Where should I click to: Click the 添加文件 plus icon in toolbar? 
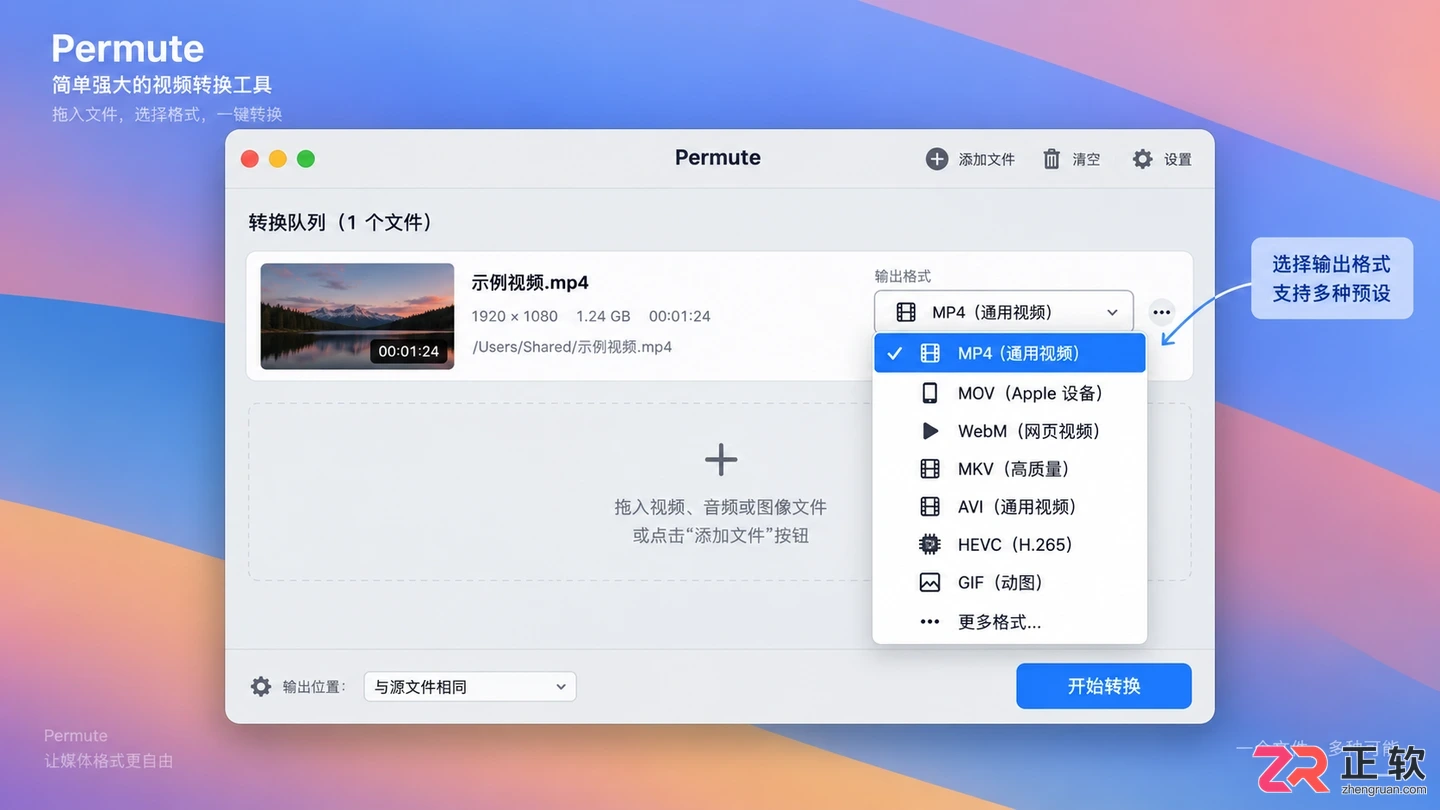[936, 159]
